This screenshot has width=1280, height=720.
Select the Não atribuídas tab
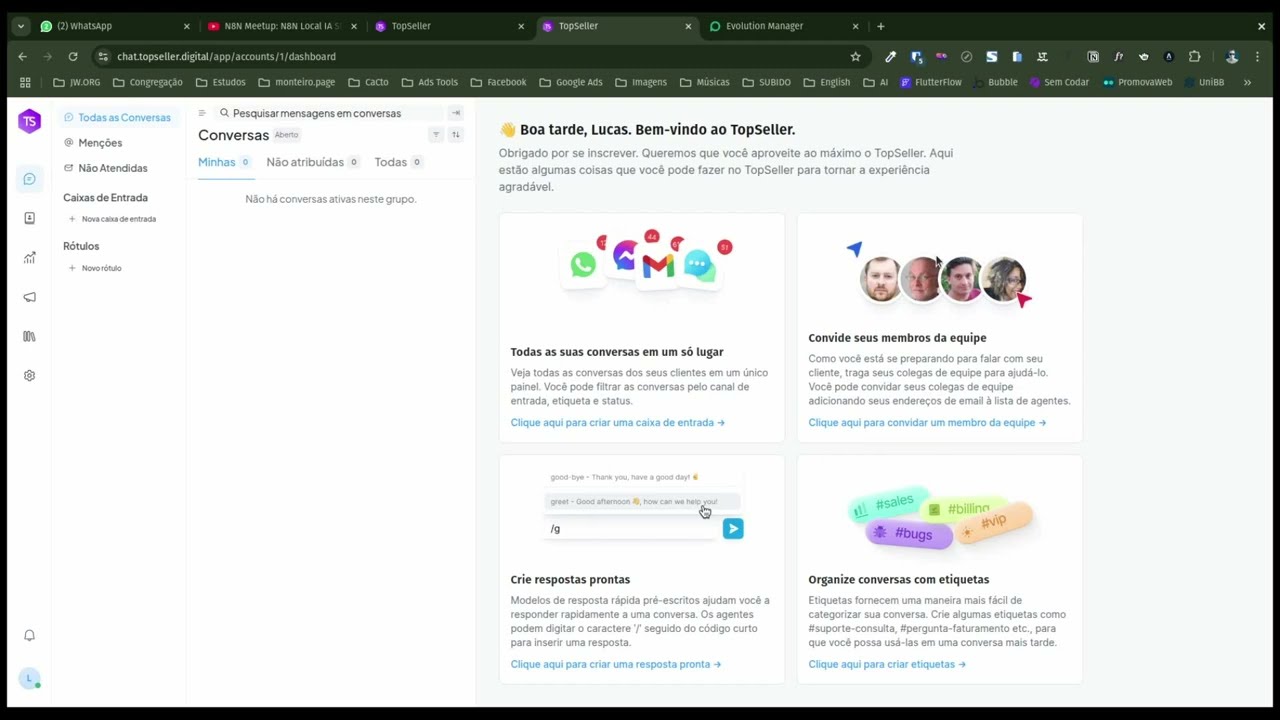coord(313,162)
